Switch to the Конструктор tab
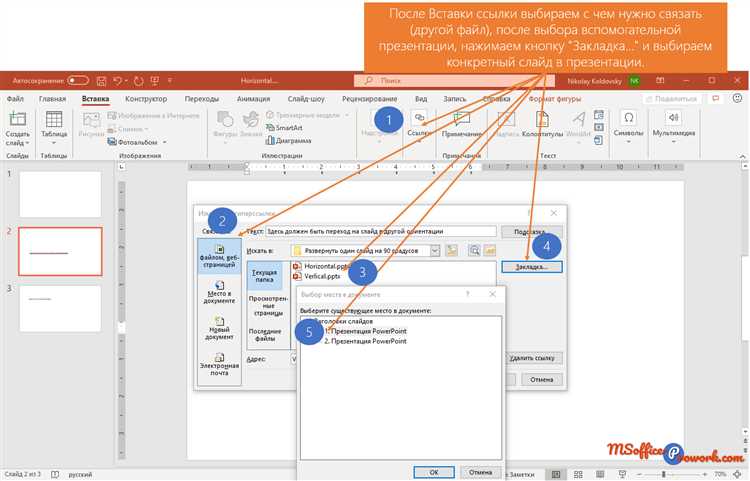750x481 pixels. [146, 99]
